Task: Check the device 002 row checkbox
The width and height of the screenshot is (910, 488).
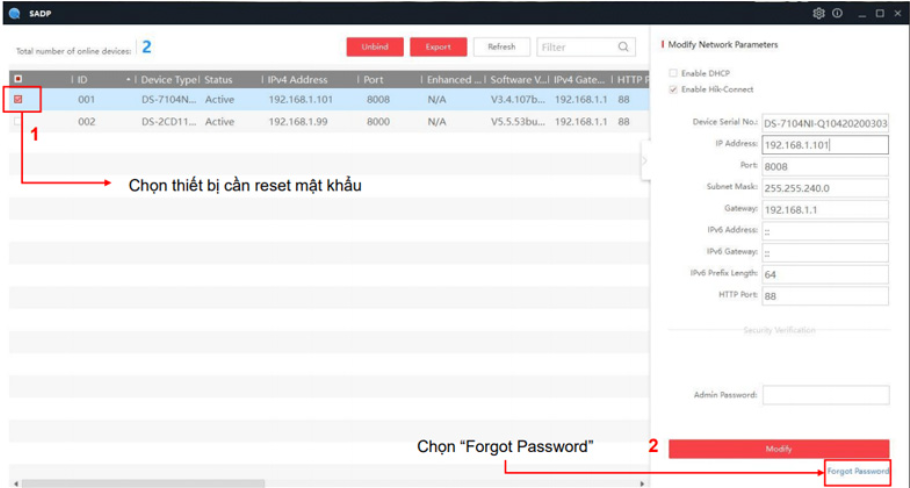Action: (18, 122)
